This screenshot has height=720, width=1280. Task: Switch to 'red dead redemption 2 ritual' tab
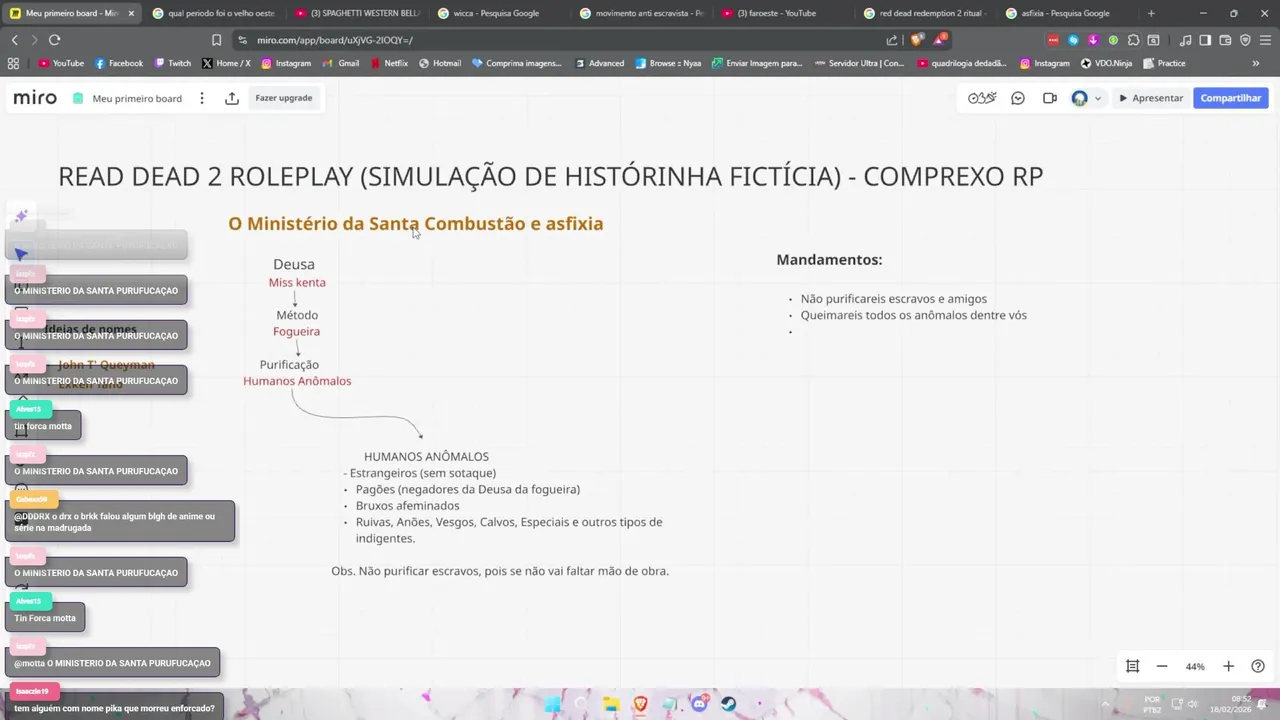coord(926,13)
